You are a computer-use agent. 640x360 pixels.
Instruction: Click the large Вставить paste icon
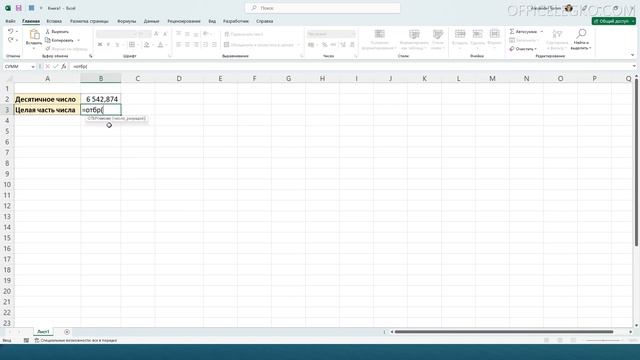[x=34, y=34]
